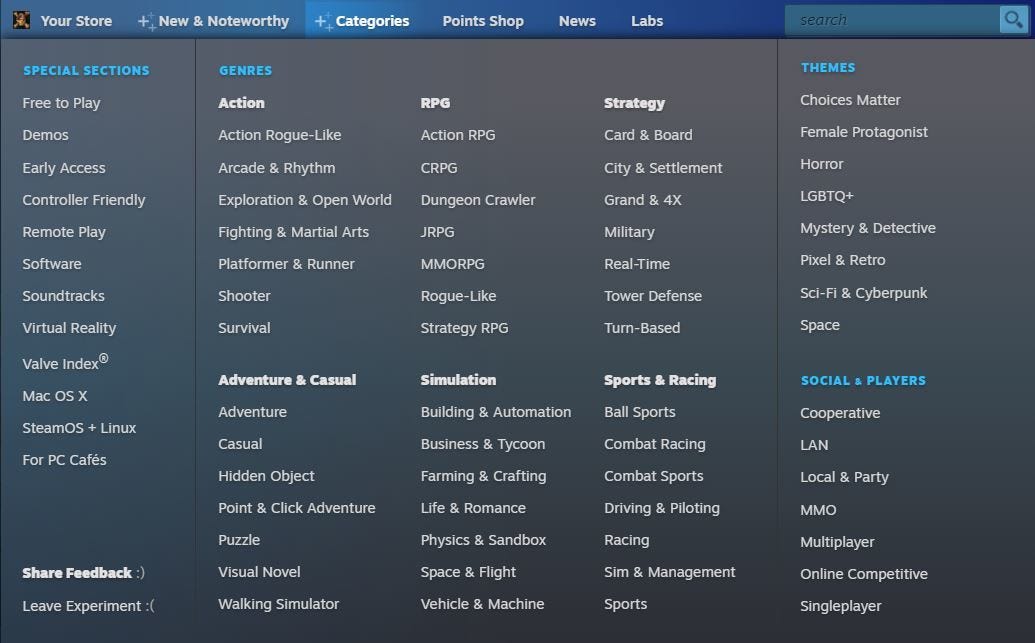Open the Early Access section
The width and height of the screenshot is (1035, 643).
(64, 167)
